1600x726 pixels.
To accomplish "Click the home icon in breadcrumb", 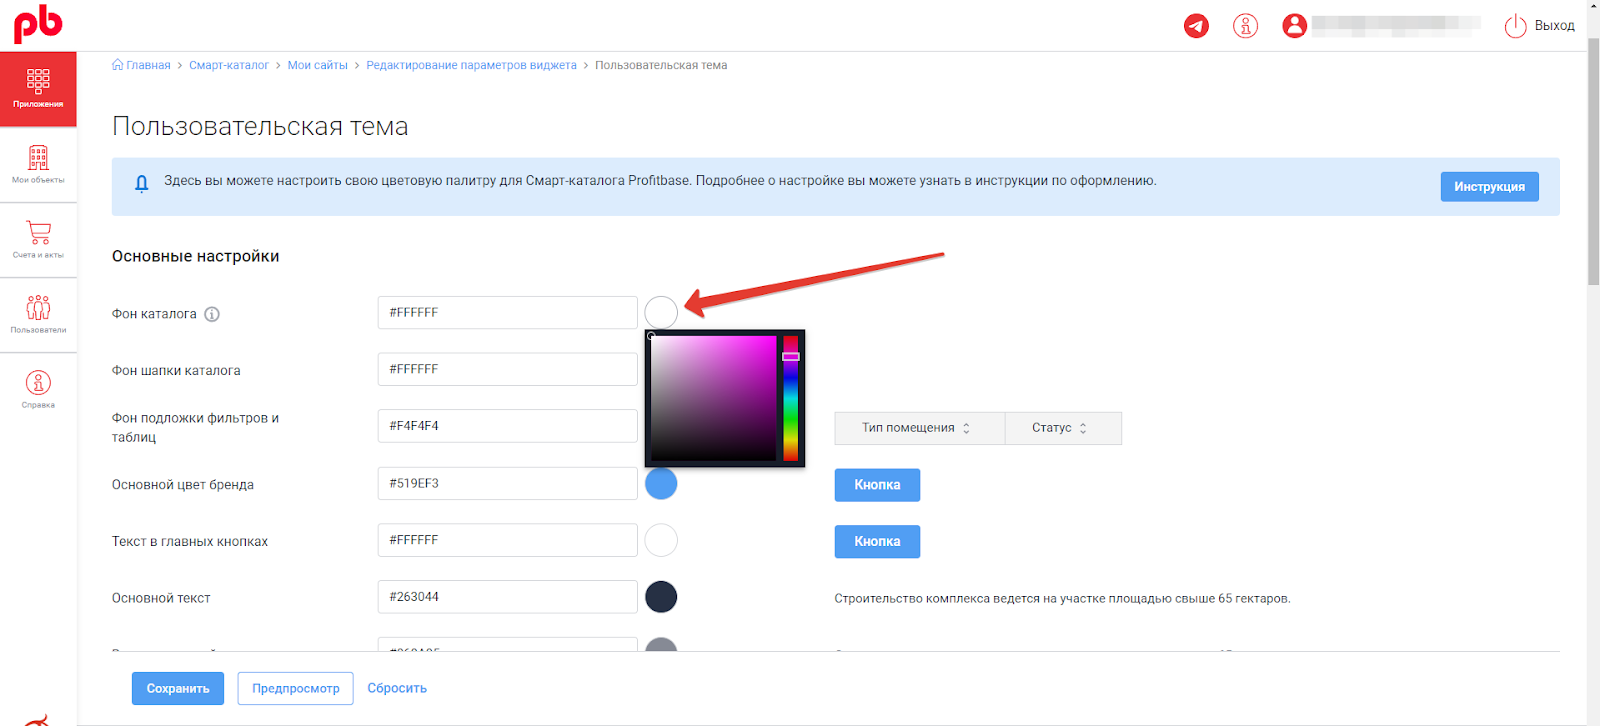I will (x=118, y=65).
